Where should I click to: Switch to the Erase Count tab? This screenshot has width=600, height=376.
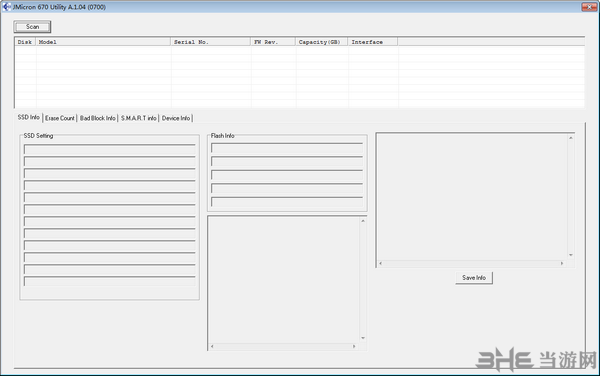(60, 118)
